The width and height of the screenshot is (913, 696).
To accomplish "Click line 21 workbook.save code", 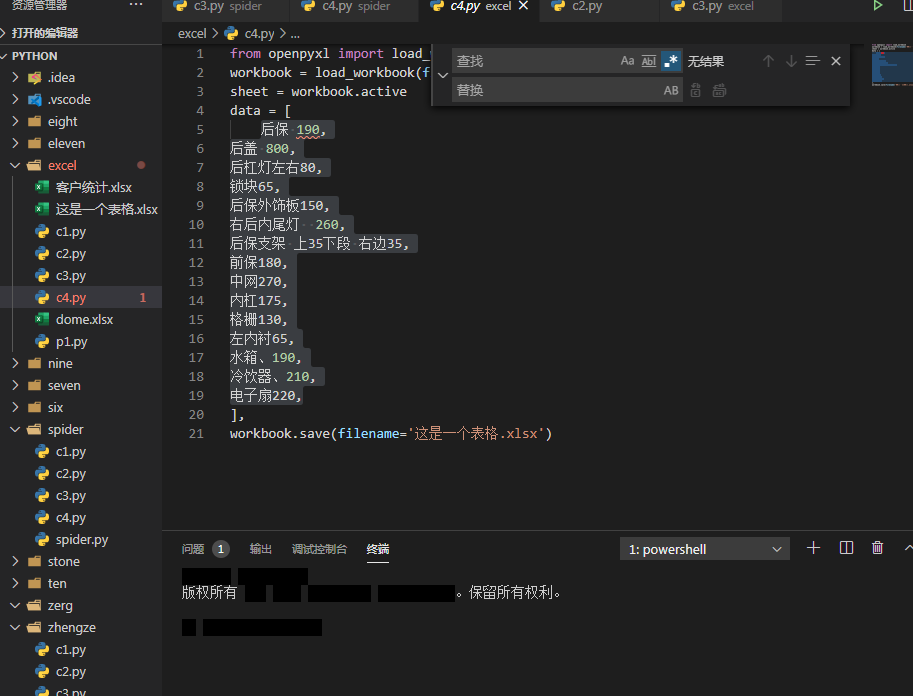I will [391, 434].
